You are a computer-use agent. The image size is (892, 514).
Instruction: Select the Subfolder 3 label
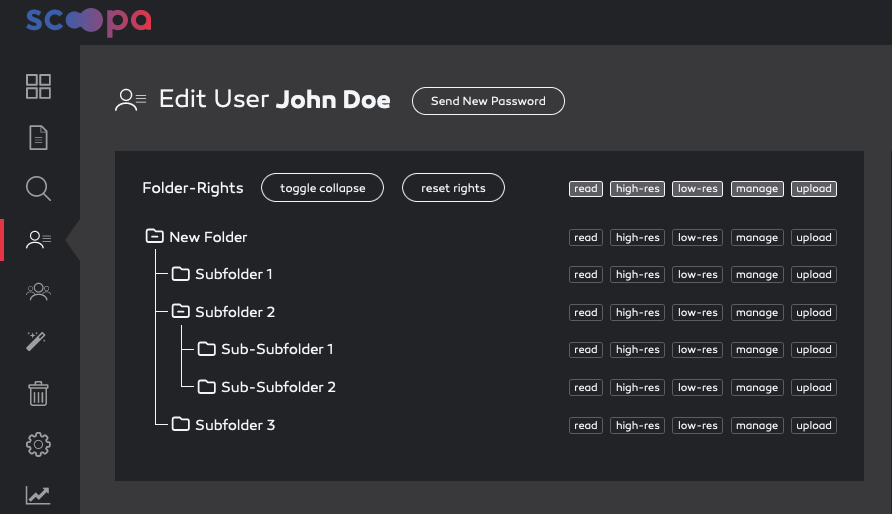235,425
